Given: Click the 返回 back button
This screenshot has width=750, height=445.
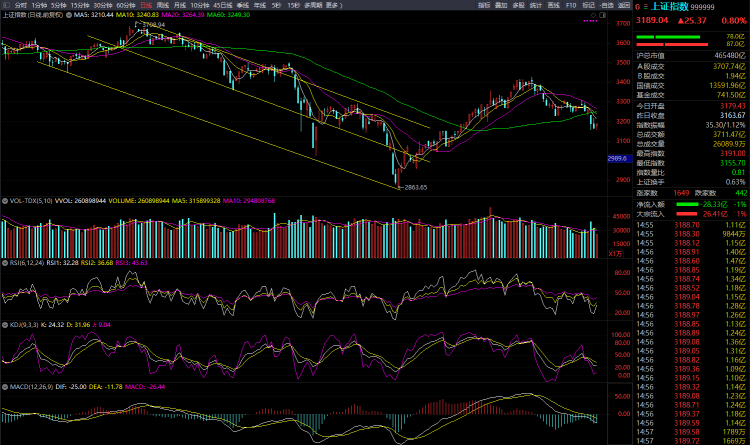Looking at the screenshot, I should 623,5.
